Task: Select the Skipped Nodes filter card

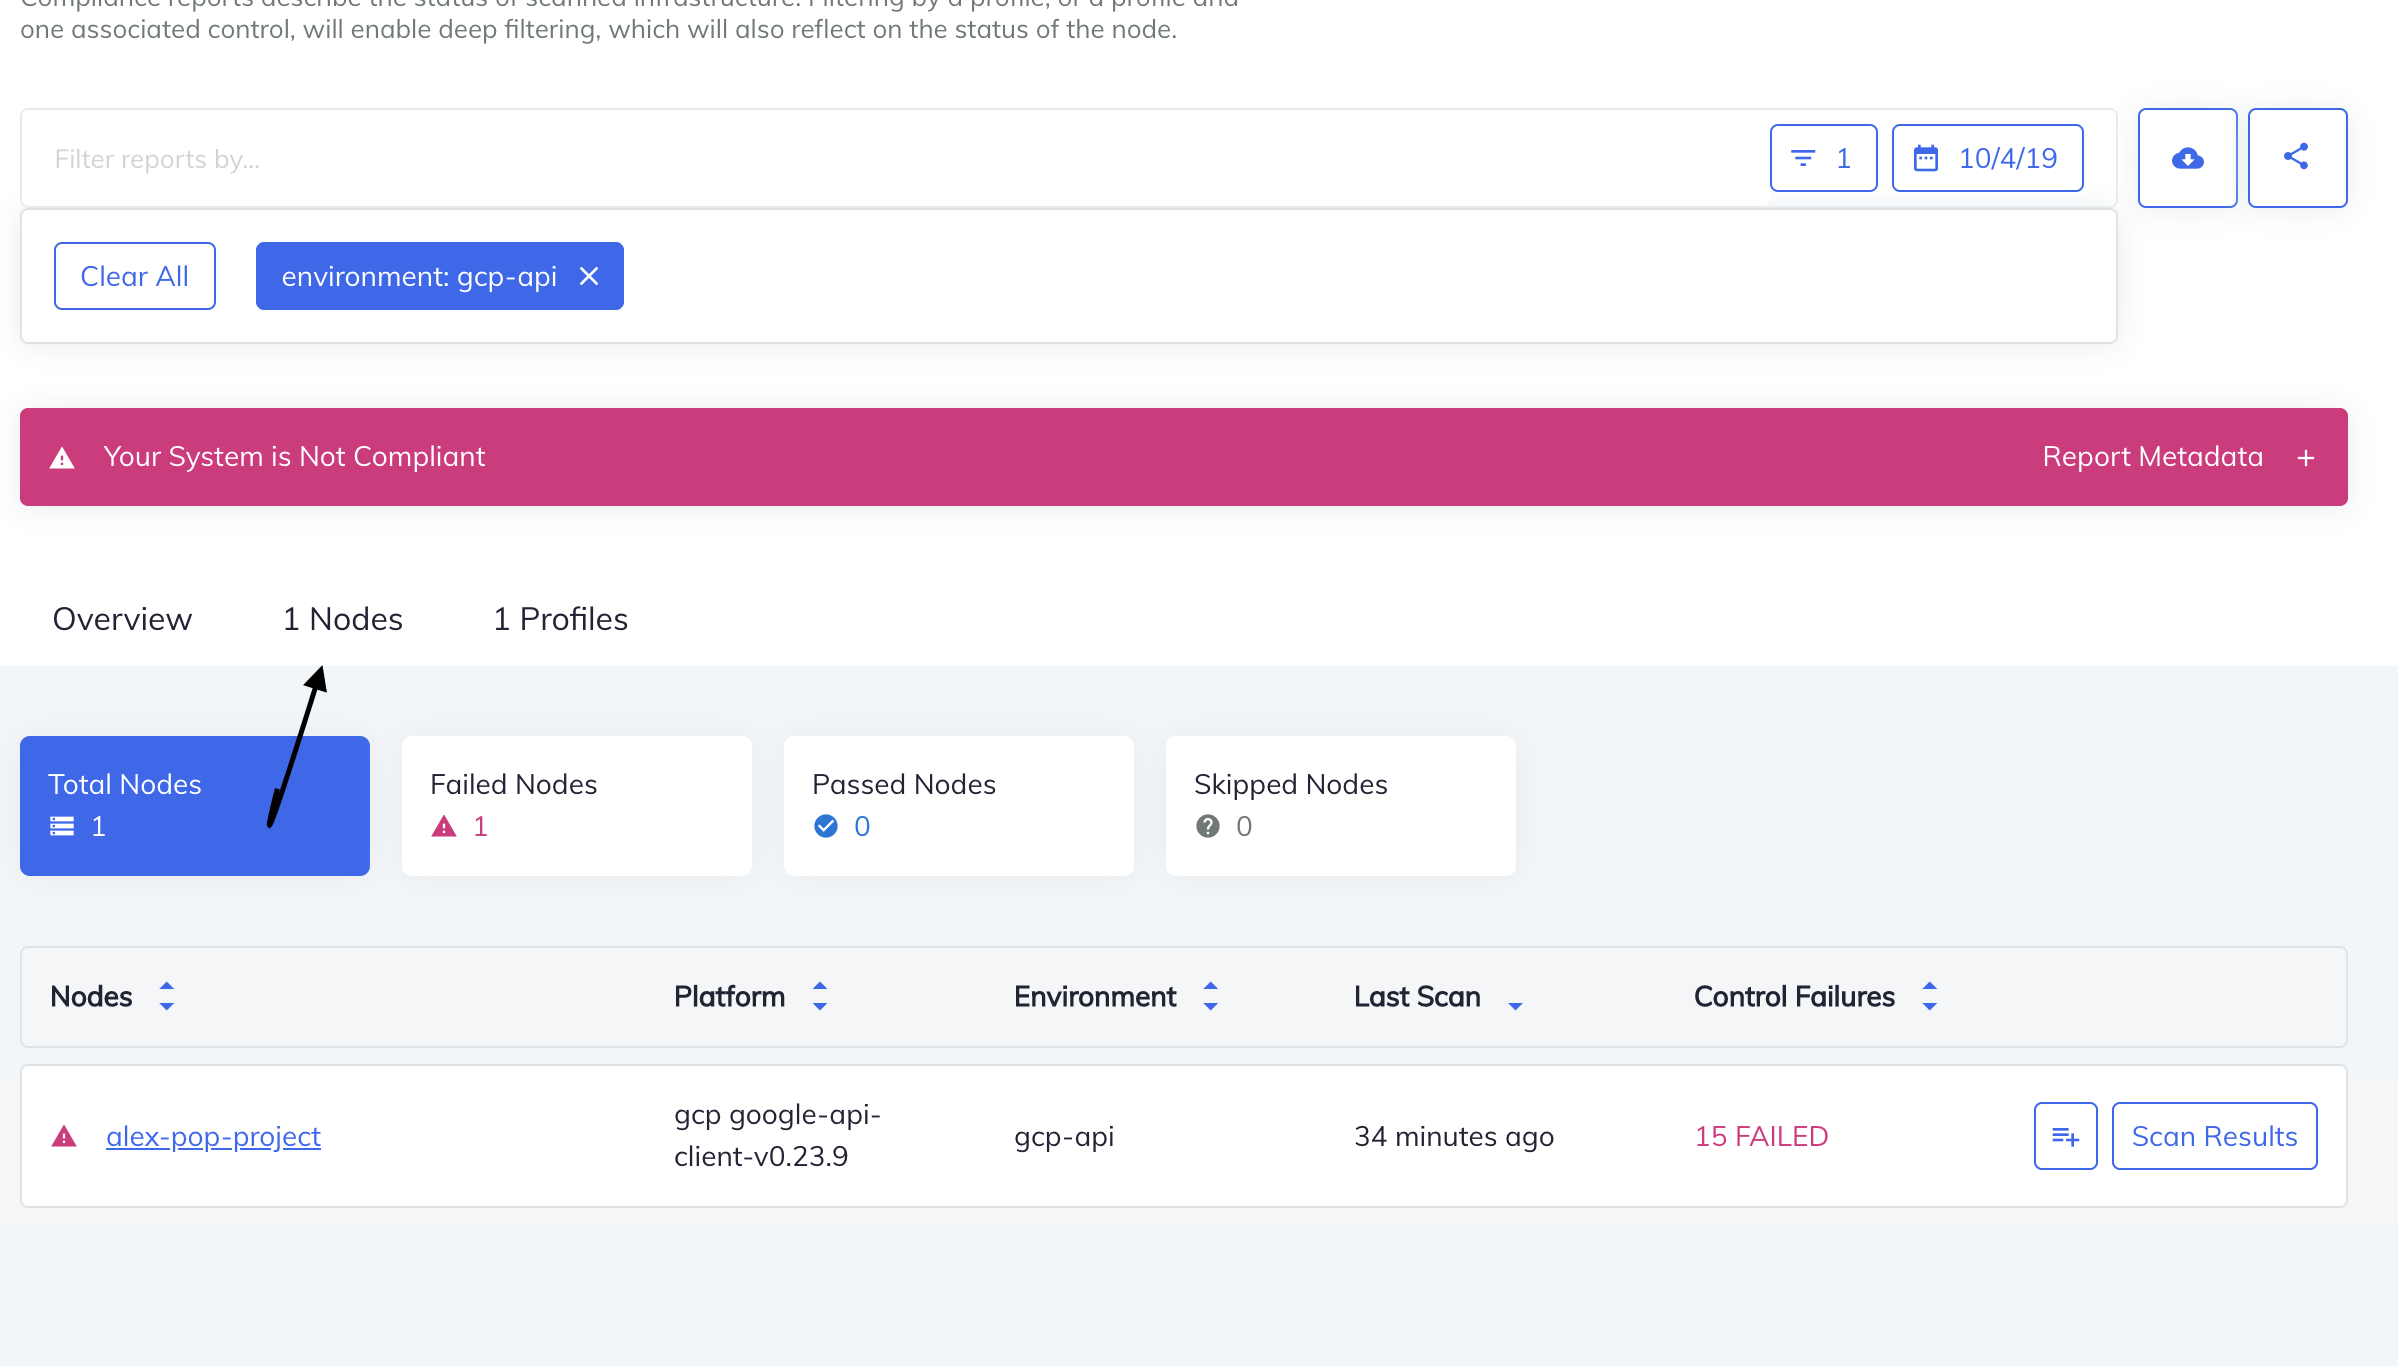Action: [1341, 806]
